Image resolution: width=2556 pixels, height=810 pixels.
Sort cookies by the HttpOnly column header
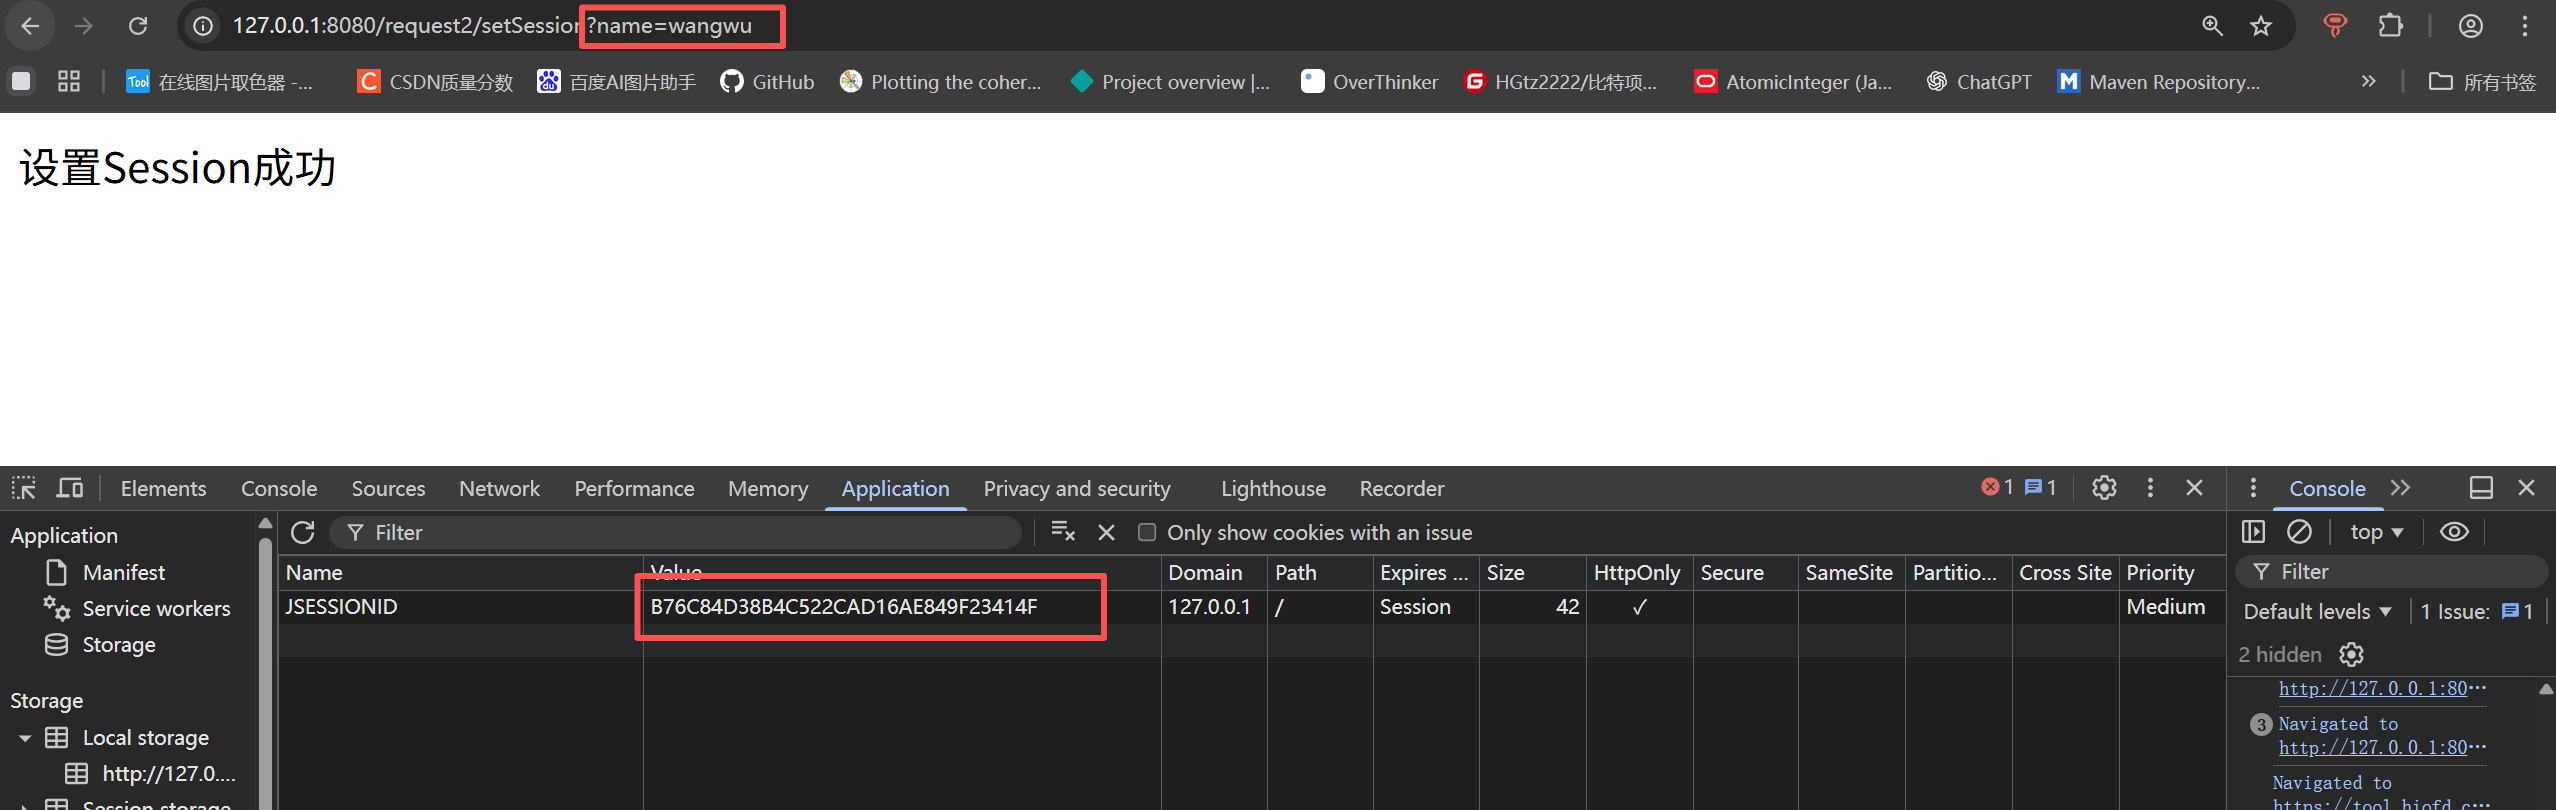(1638, 573)
